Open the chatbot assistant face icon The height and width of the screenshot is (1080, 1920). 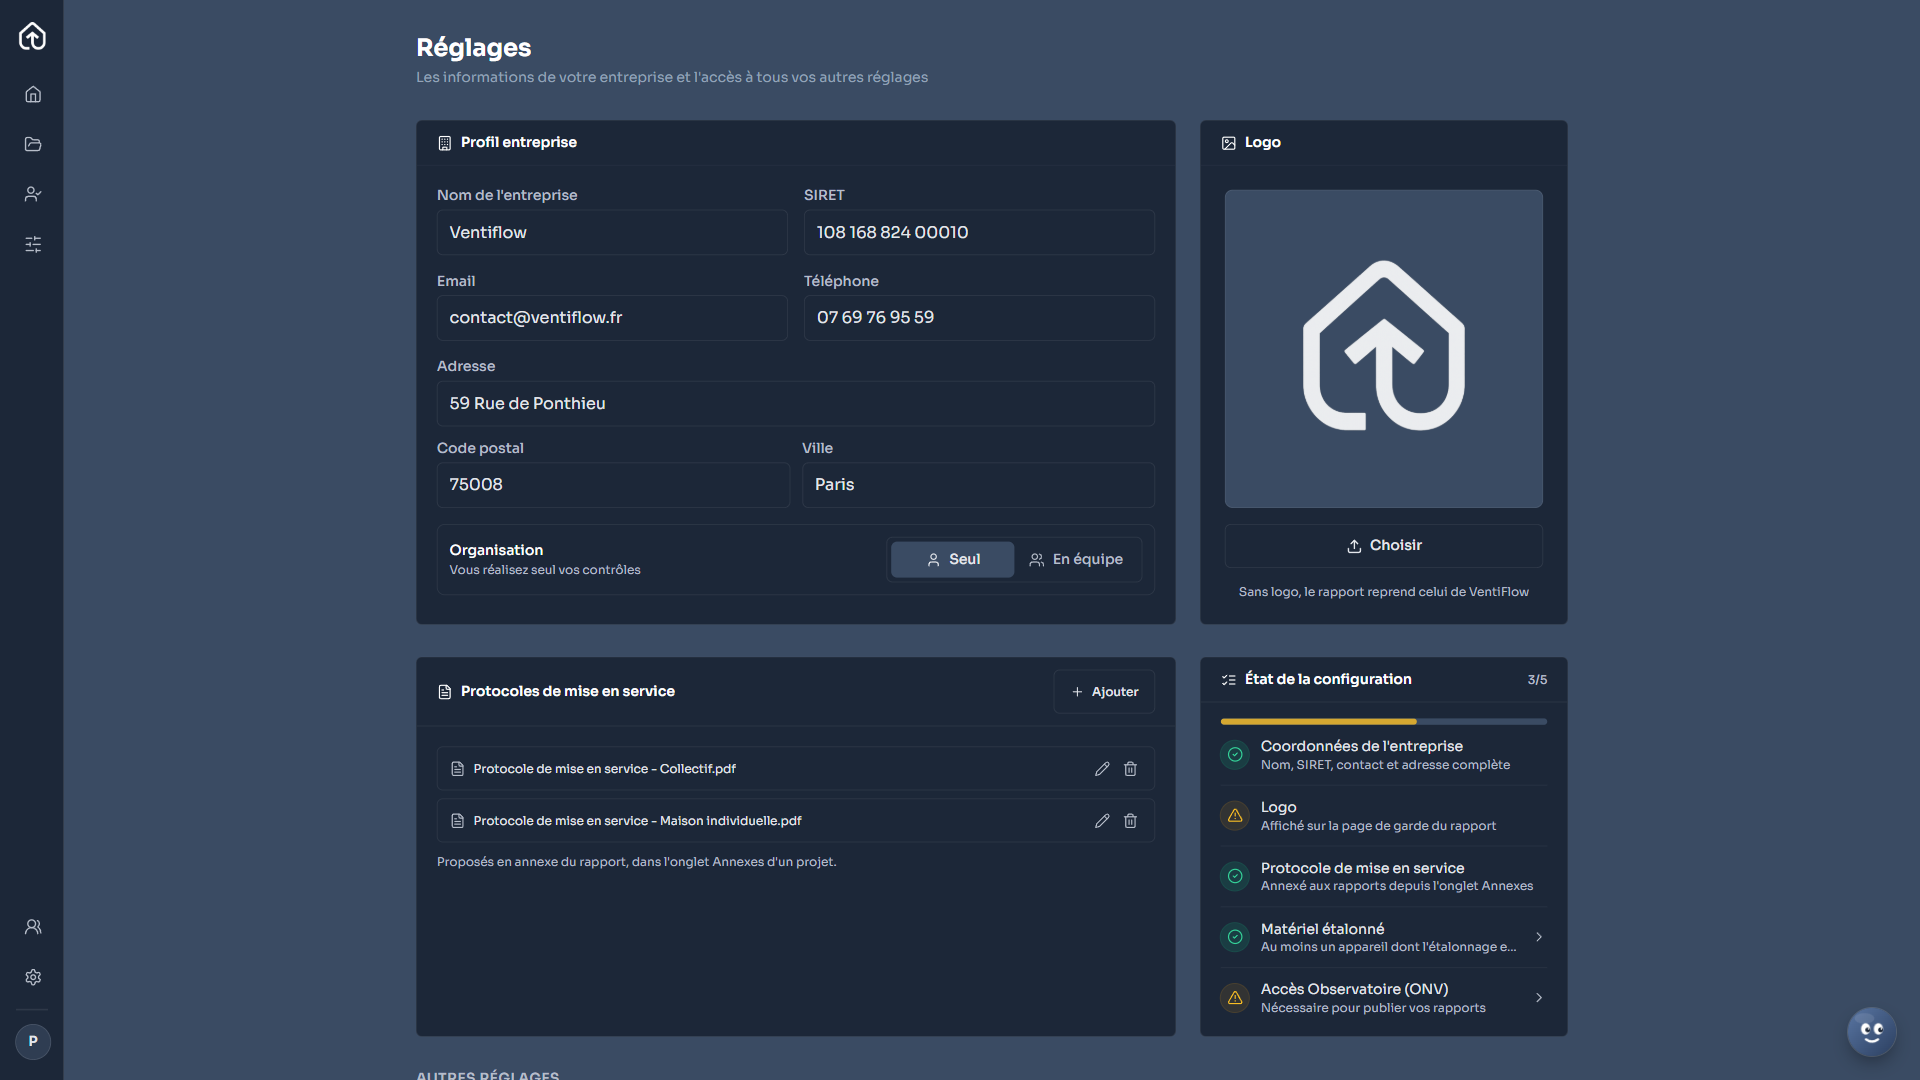point(1872,1032)
